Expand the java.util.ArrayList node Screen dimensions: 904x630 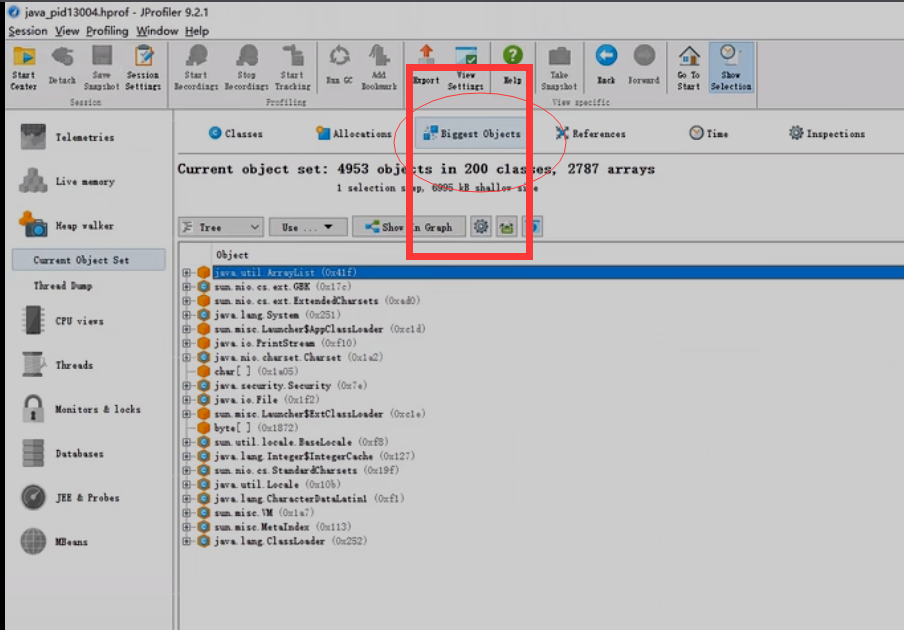pos(186,273)
